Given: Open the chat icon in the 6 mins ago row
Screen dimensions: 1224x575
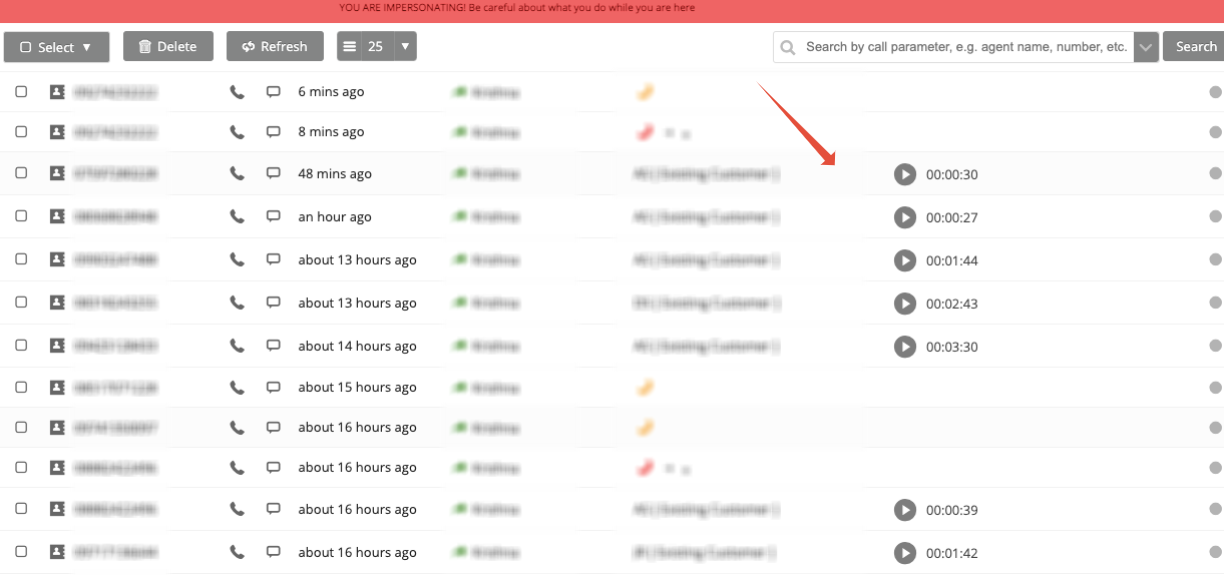Looking at the screenshot, I should pos(273,92).
